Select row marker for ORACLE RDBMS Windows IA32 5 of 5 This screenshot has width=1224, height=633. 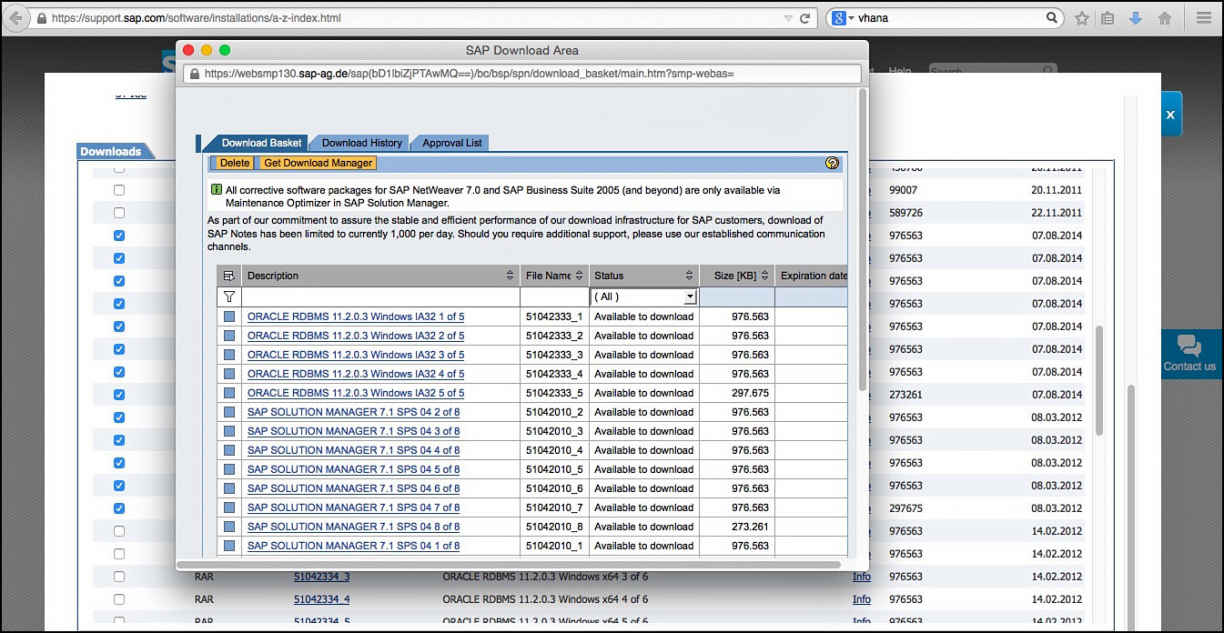pyautogui.click(x=230, y=393)
